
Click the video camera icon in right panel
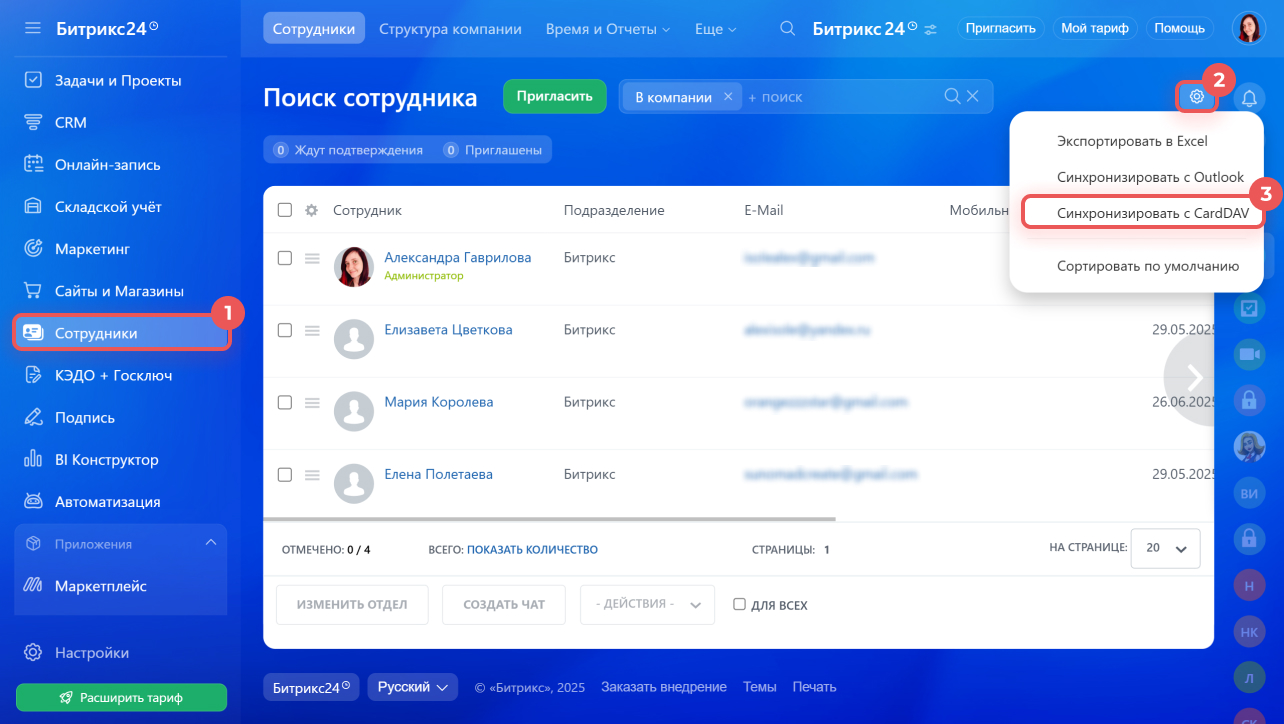[x=1249, y=354]
